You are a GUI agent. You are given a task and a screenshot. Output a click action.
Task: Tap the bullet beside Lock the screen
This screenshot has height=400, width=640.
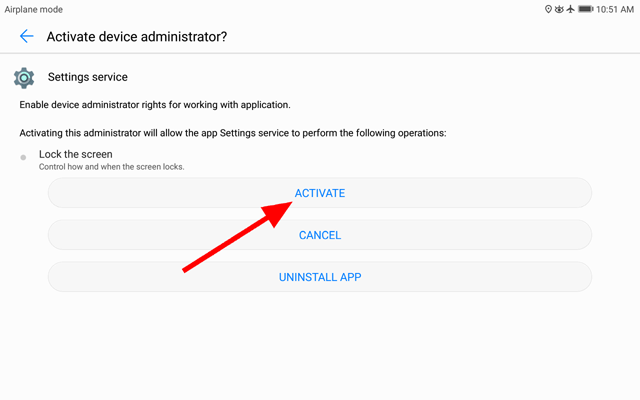23,157
